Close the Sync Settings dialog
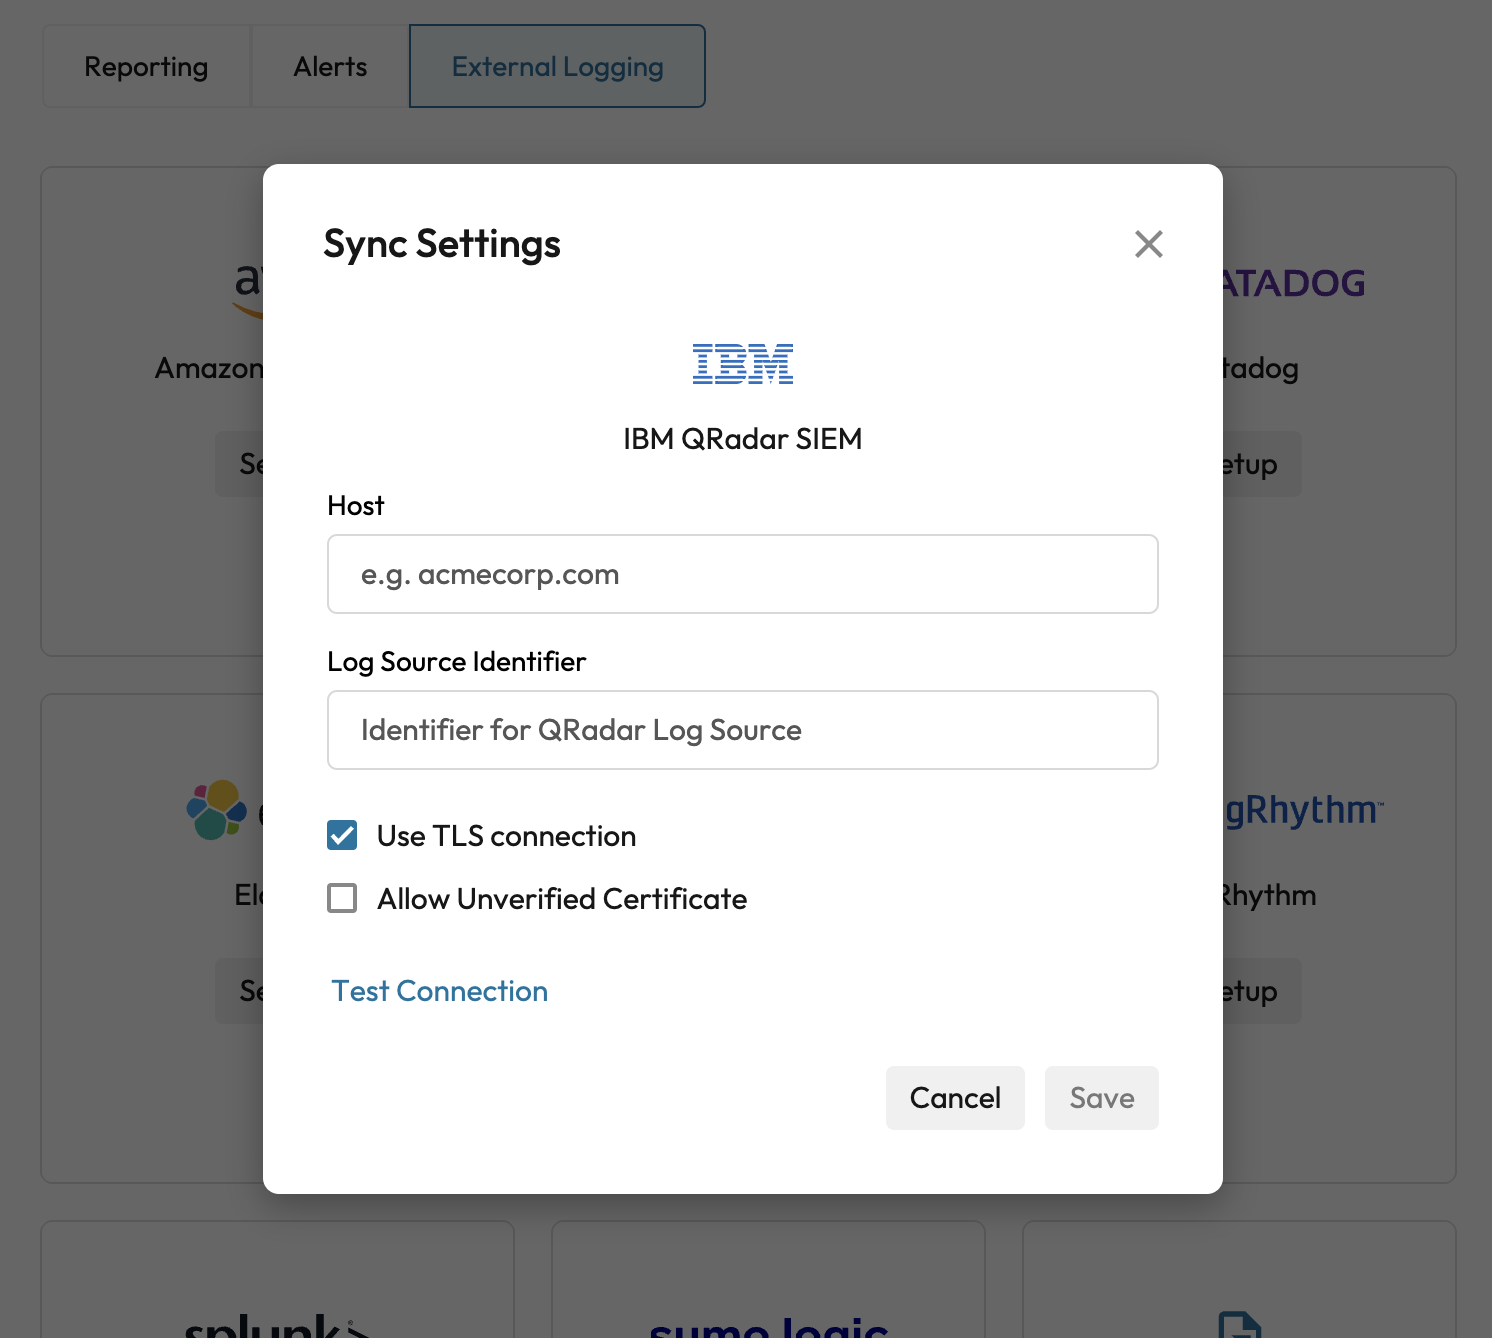The width and height of the screenshot is (1492, 1338). click(1148, 244)
